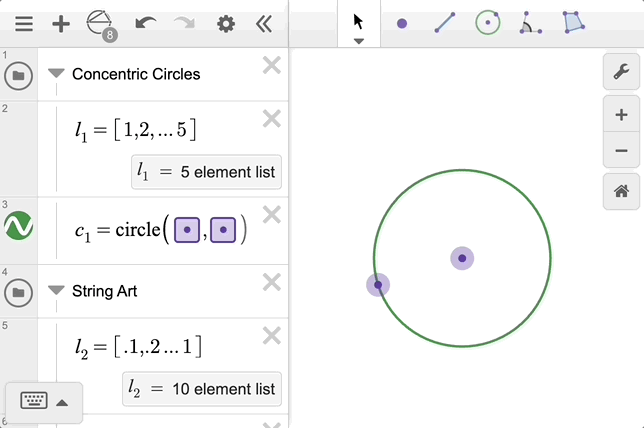Select the Polygon tool
The image size is (644, 428).
[x=572, y=23]
